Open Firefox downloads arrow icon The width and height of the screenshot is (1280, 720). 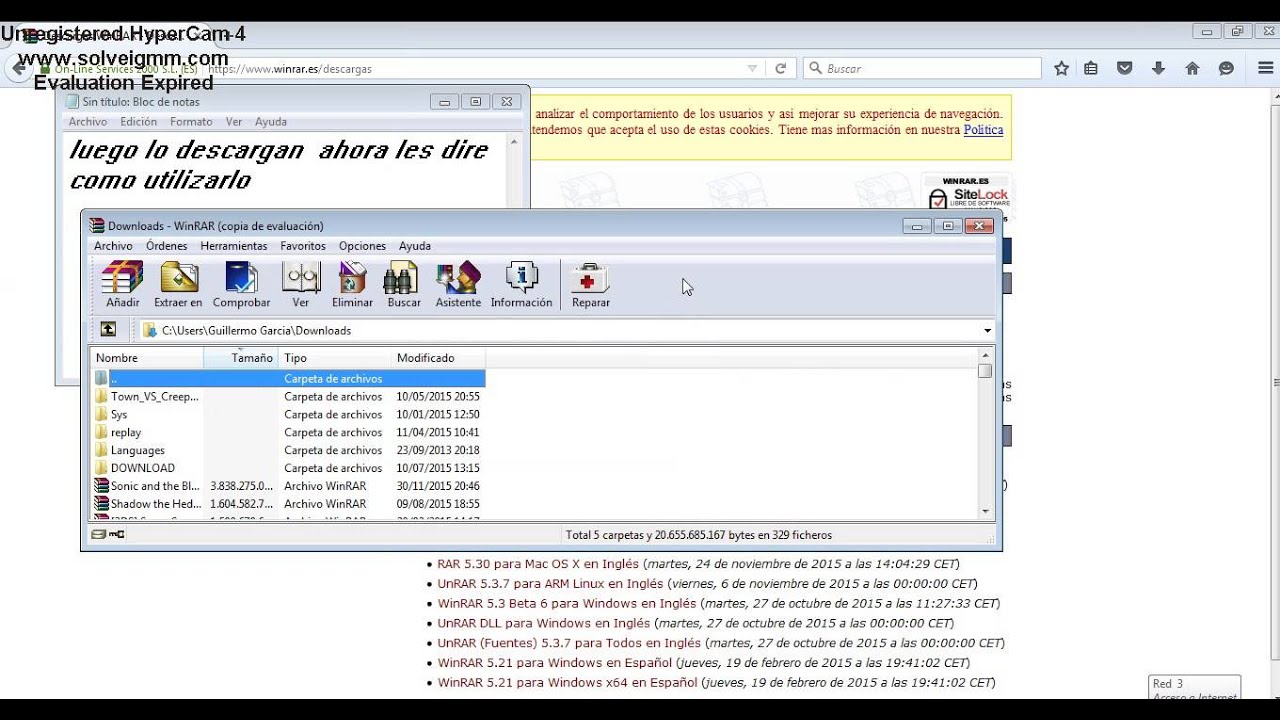tap(1158, 69)
